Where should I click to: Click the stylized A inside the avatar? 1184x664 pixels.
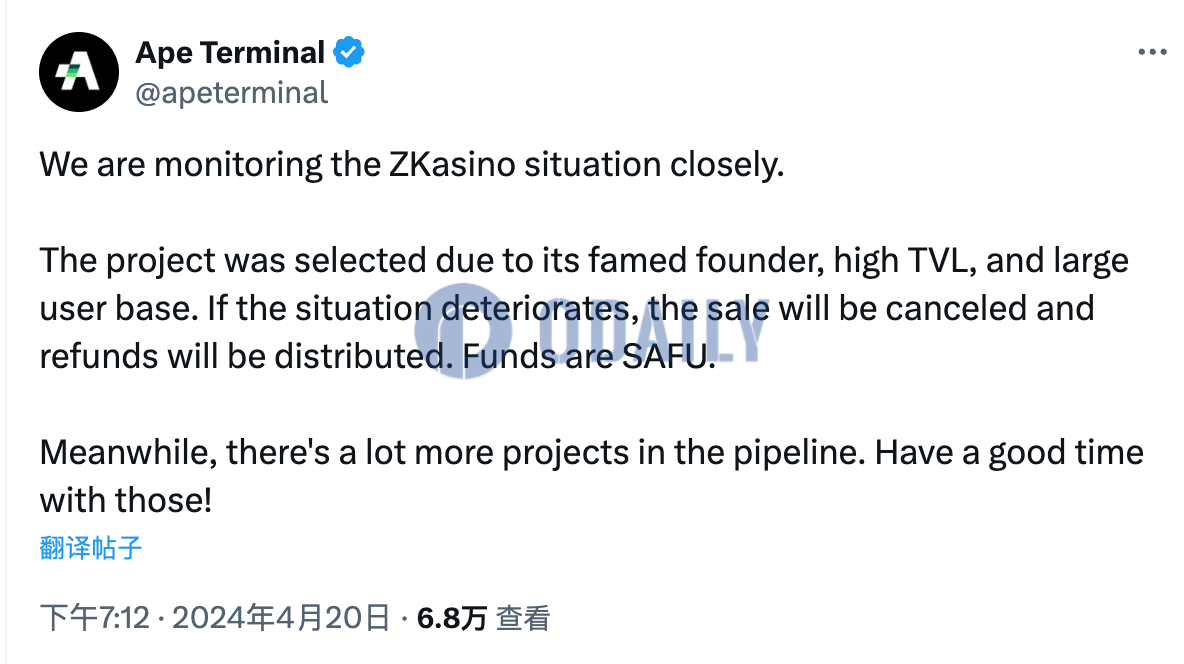(x=78, y=73)
